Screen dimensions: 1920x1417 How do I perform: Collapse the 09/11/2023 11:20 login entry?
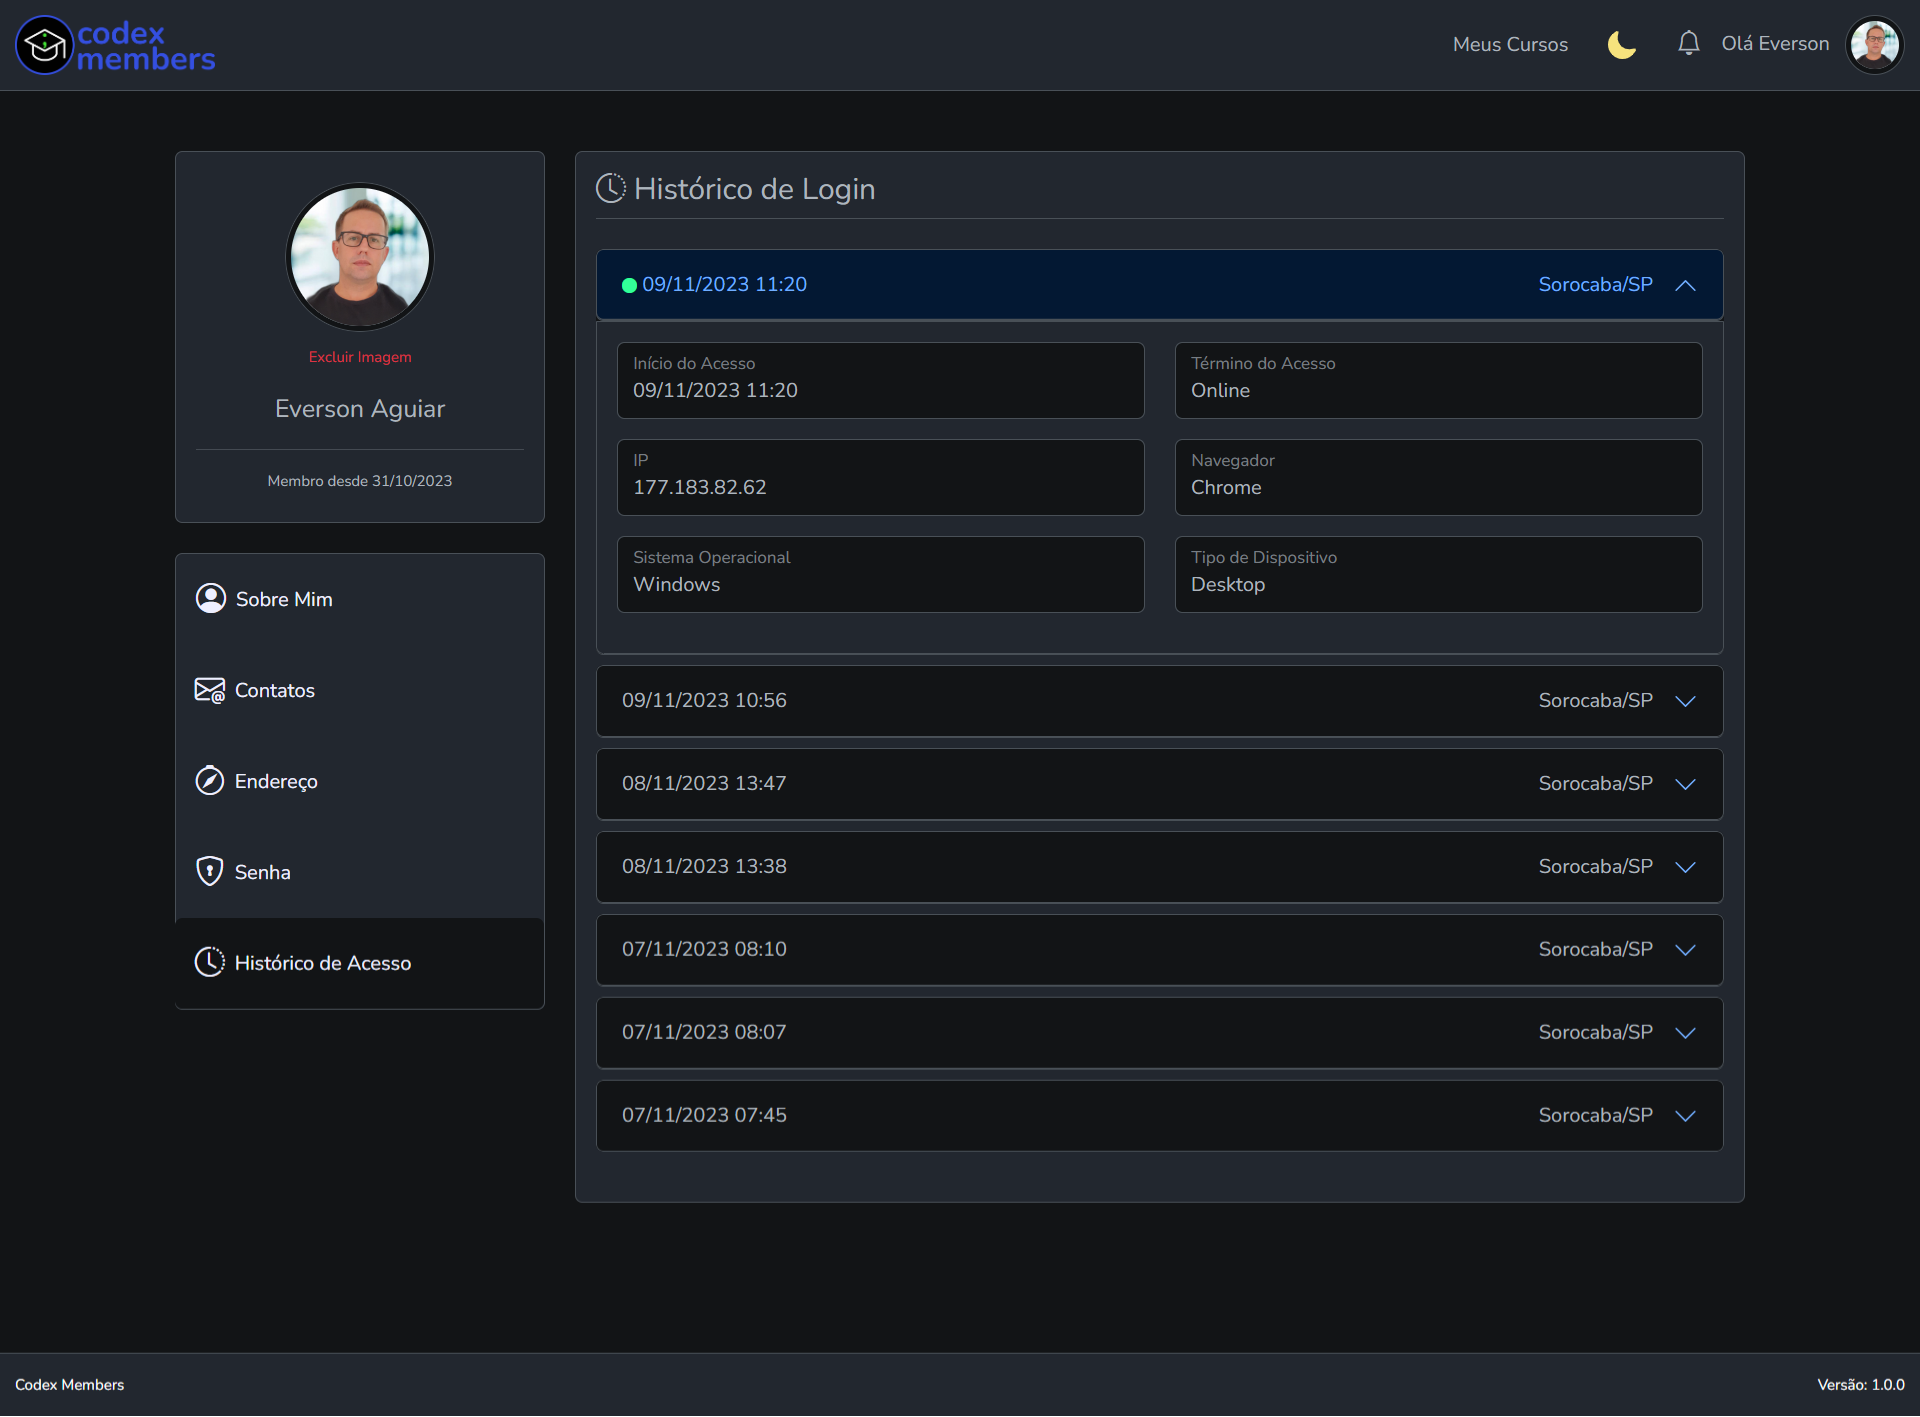(x=1686, y=285)
